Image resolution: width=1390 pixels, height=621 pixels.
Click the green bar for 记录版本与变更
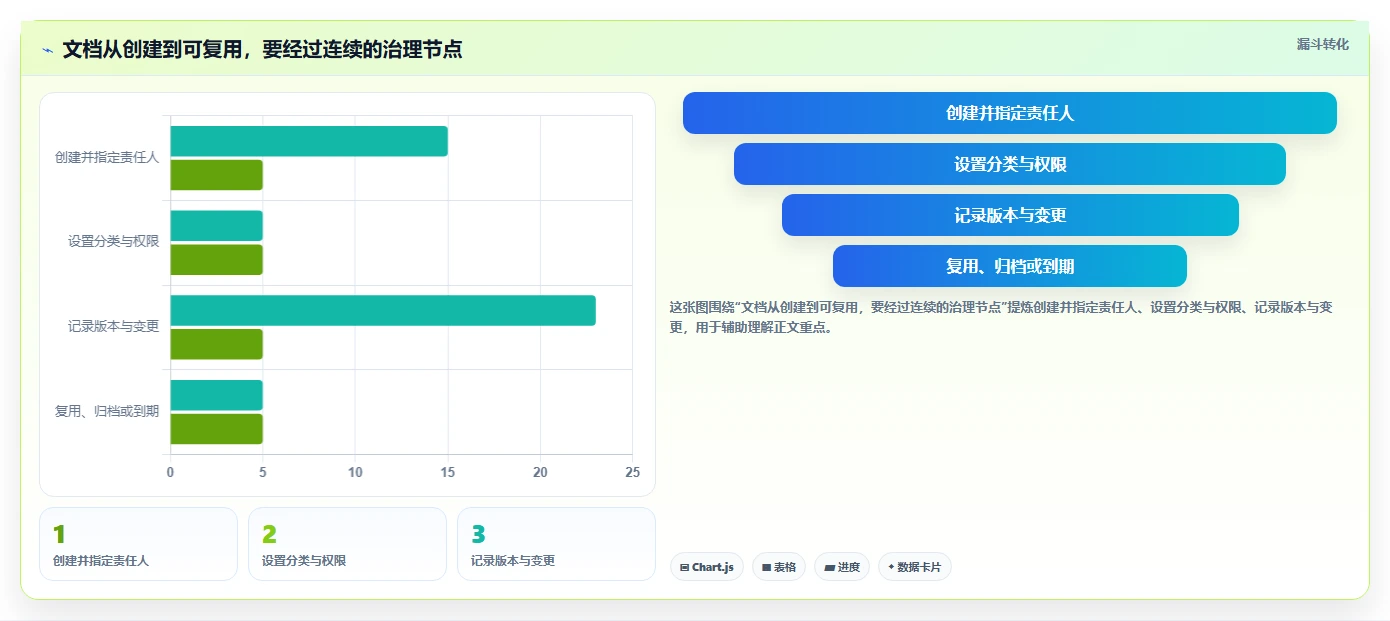click(217, 344)
